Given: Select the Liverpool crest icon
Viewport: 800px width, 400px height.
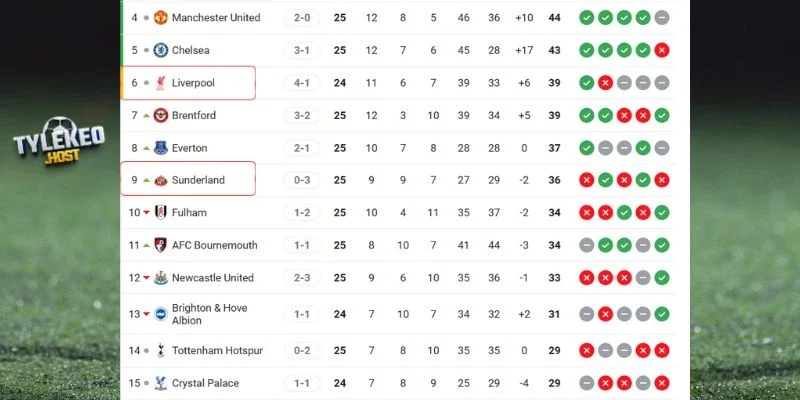Looking at the screenshot, I should pyautogui.click(x=160, y=83).
